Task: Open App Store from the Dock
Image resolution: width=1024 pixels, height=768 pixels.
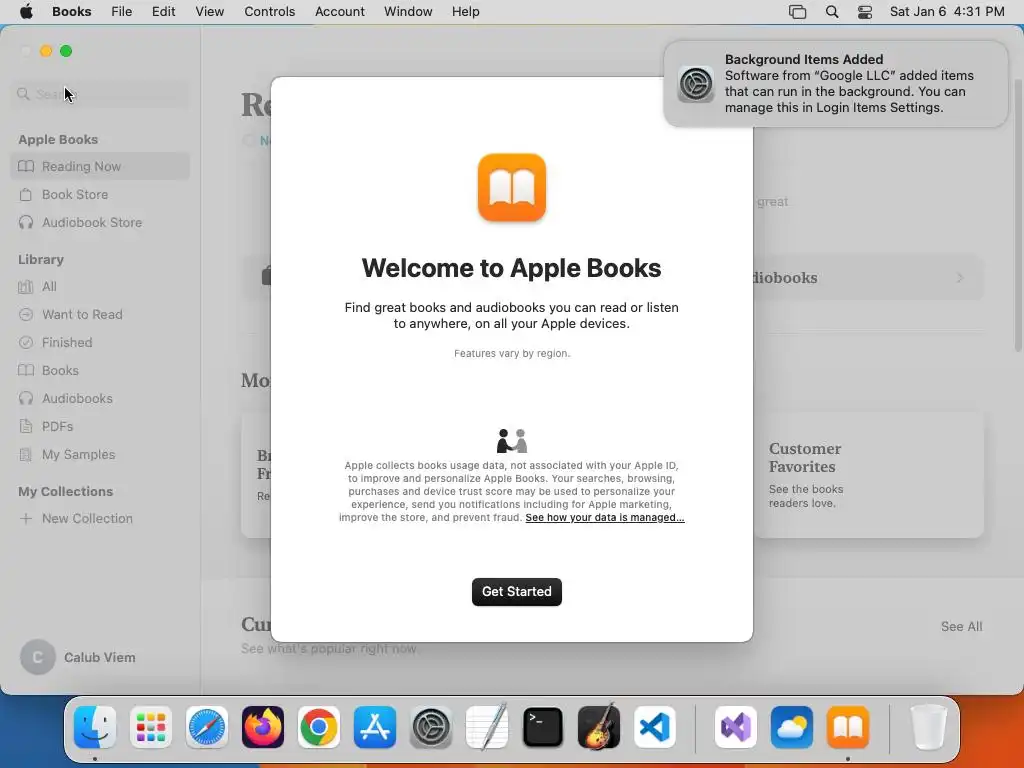Action: pyautogui.click(x=375, y=728)
